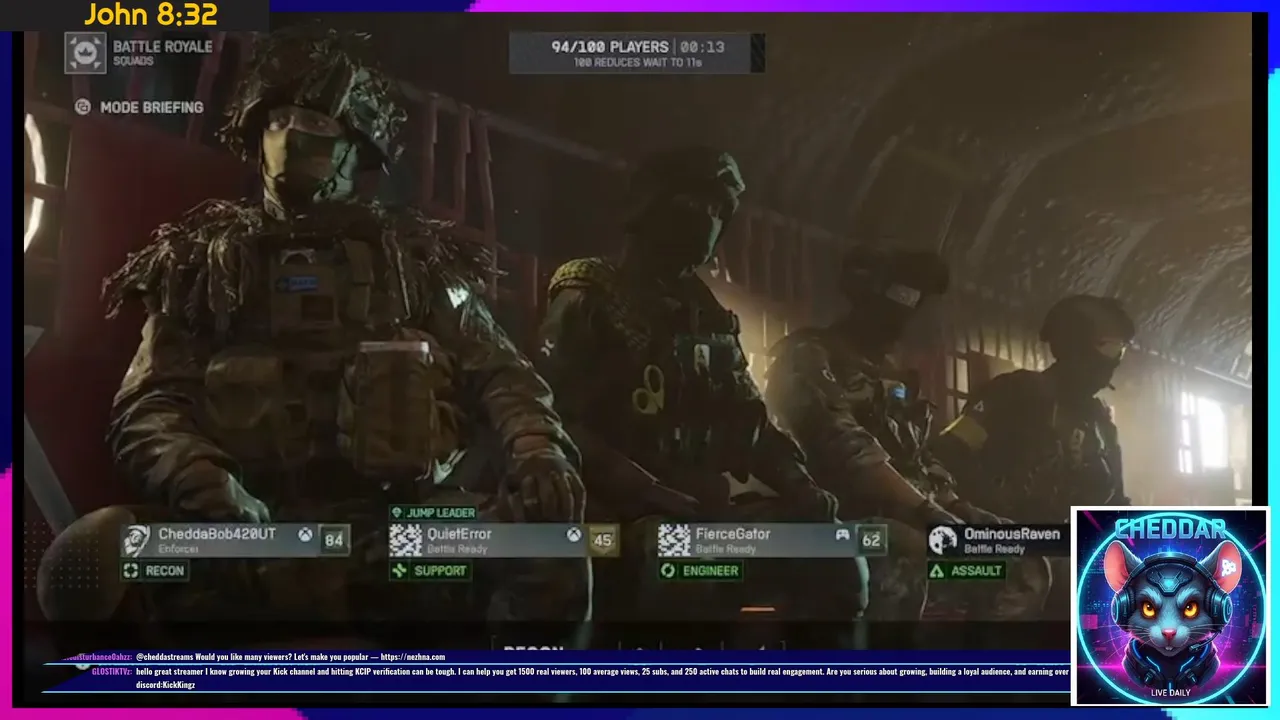Click Battle Ready status under FierceGator
This screenshot has height=720, width=1280.
pyautogui.click(x=725, y=549)
